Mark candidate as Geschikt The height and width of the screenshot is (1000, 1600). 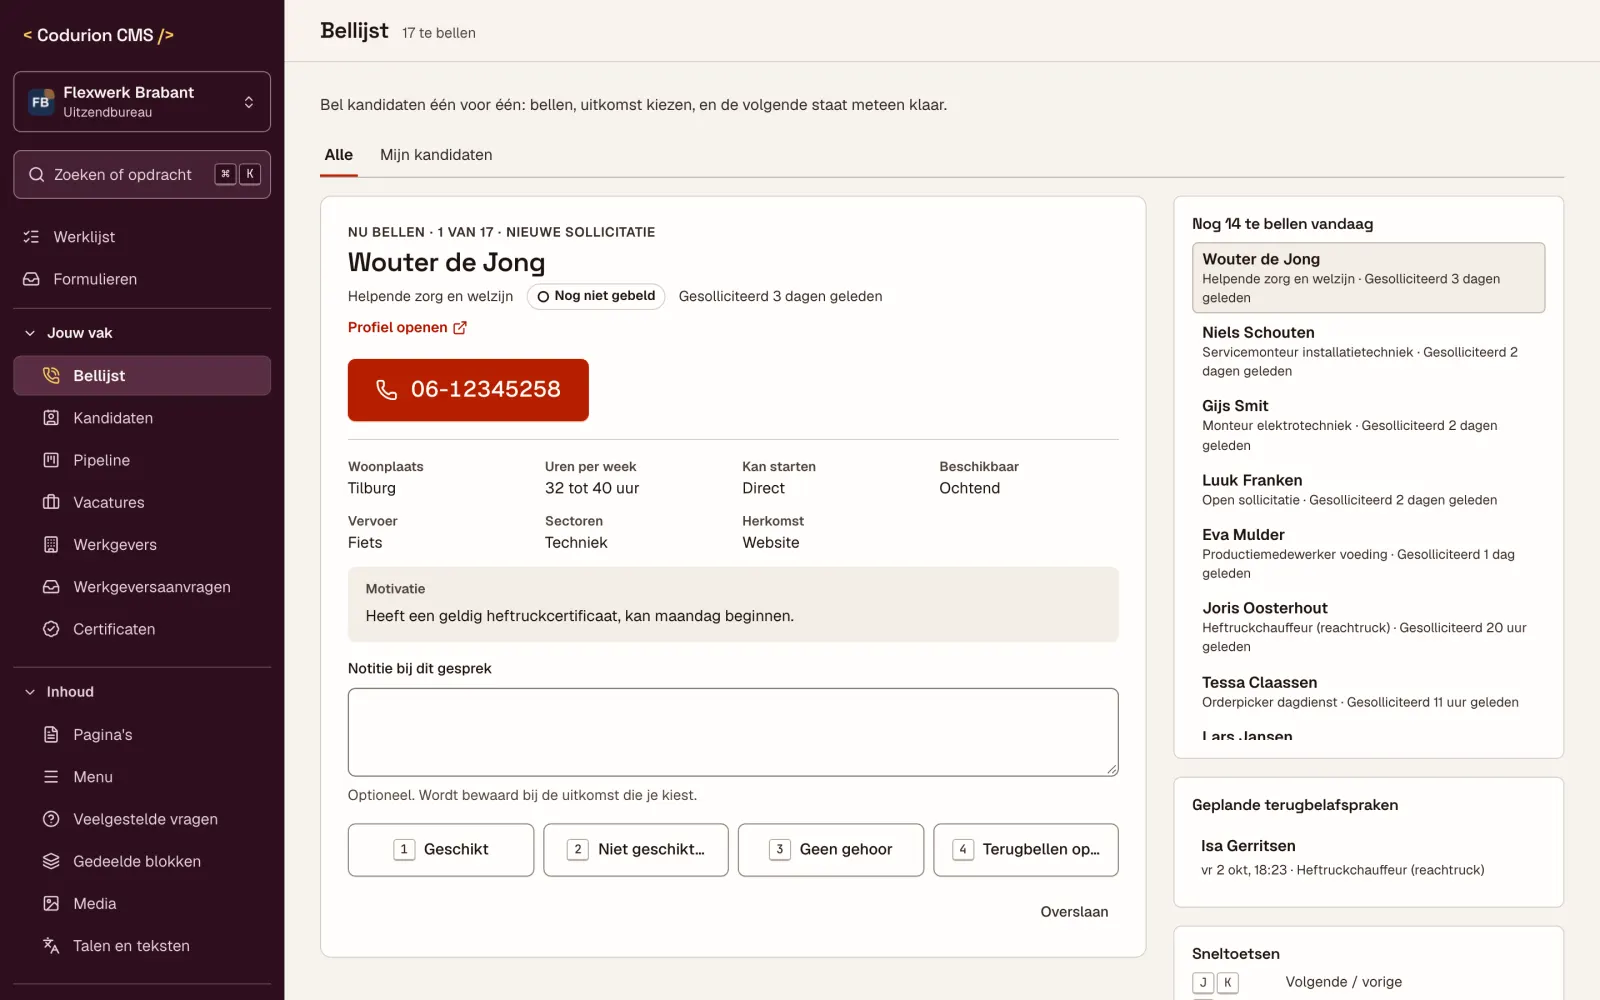441,850
